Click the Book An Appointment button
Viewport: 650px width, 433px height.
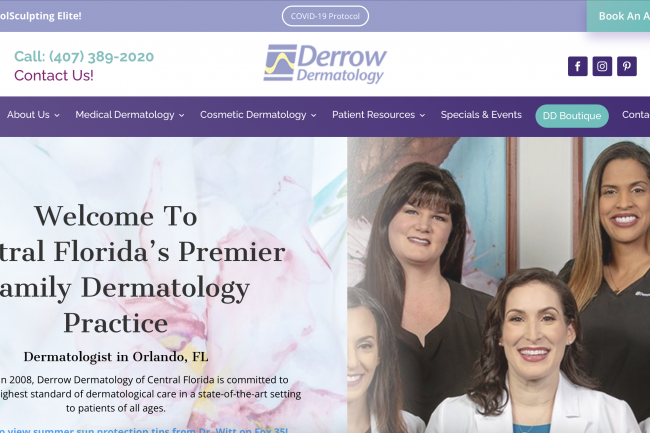point(618,16)
